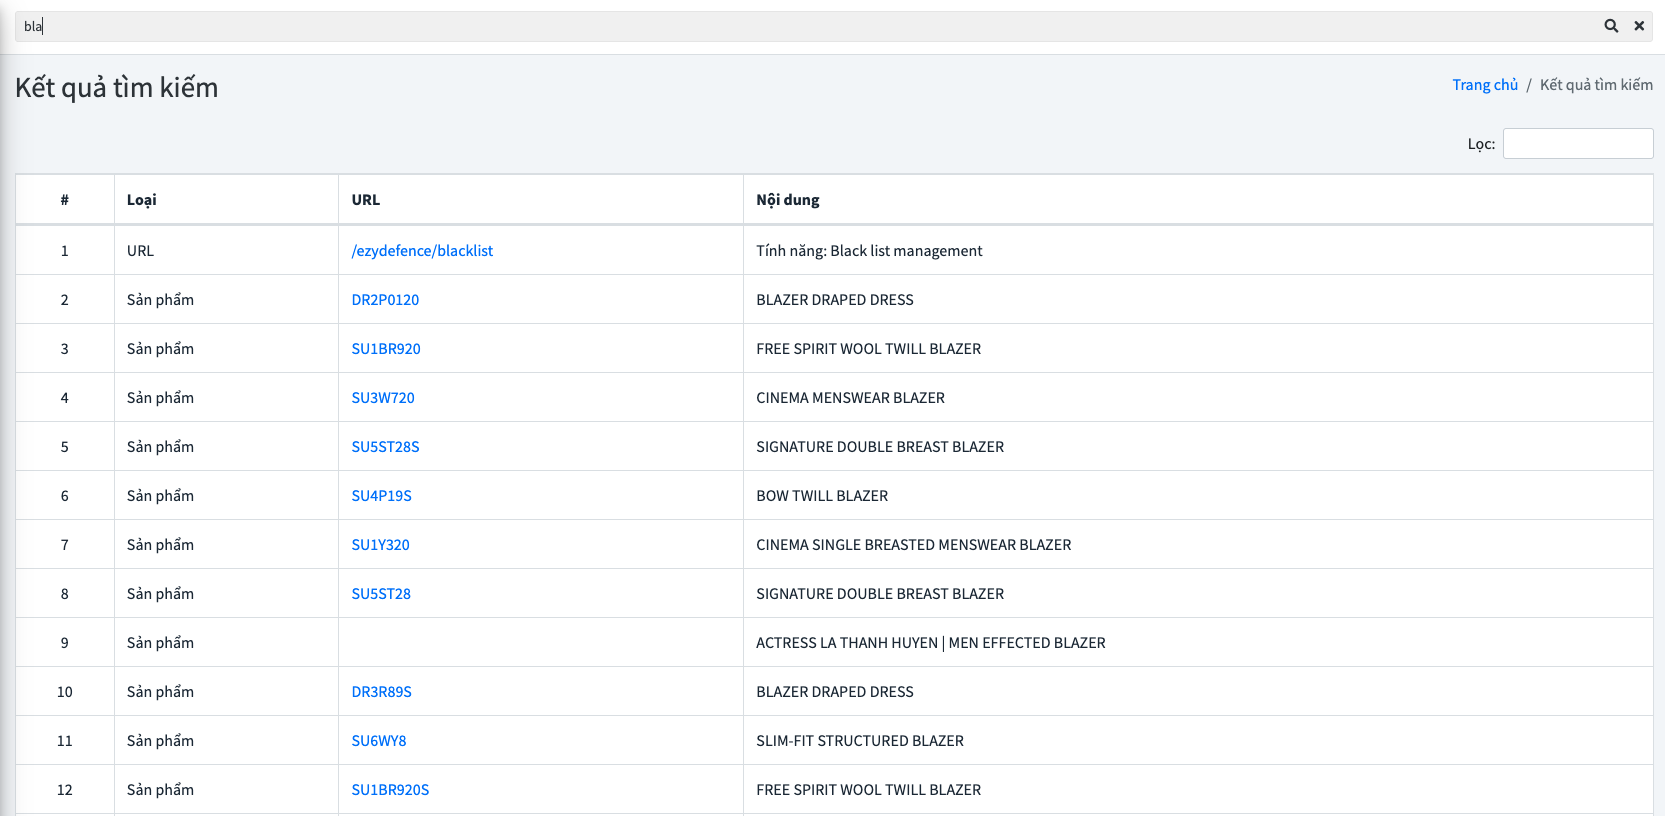Open product link SU1BR920
The height and width of the screenshot is (816, 1665).
click(x=386, y=349)
